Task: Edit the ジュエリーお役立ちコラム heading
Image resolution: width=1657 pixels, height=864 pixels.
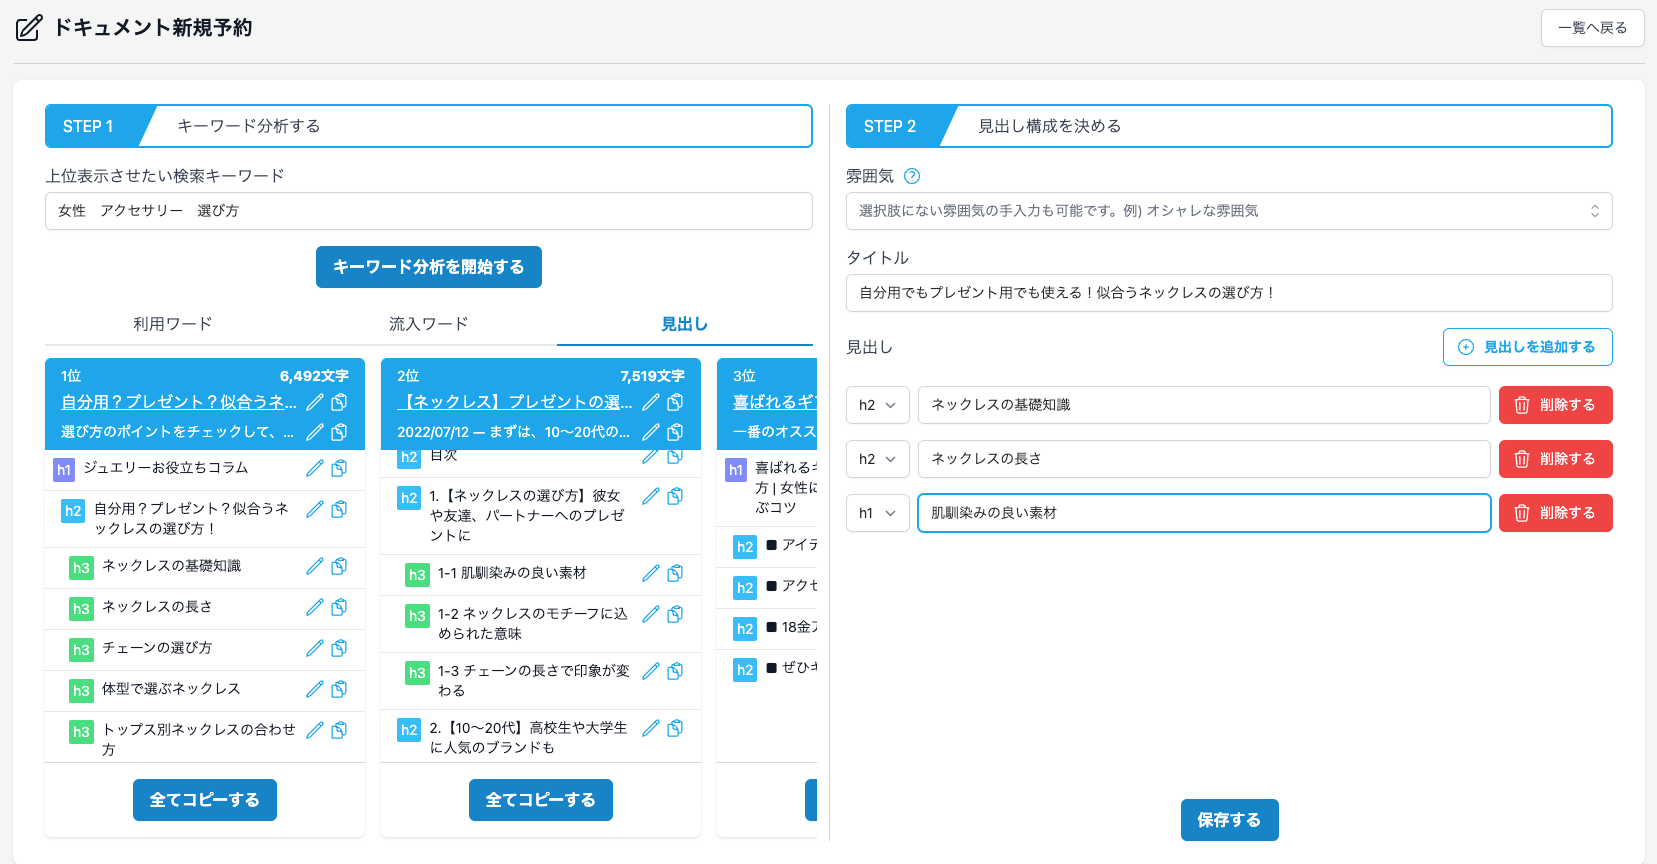Action: pos(315,468)
